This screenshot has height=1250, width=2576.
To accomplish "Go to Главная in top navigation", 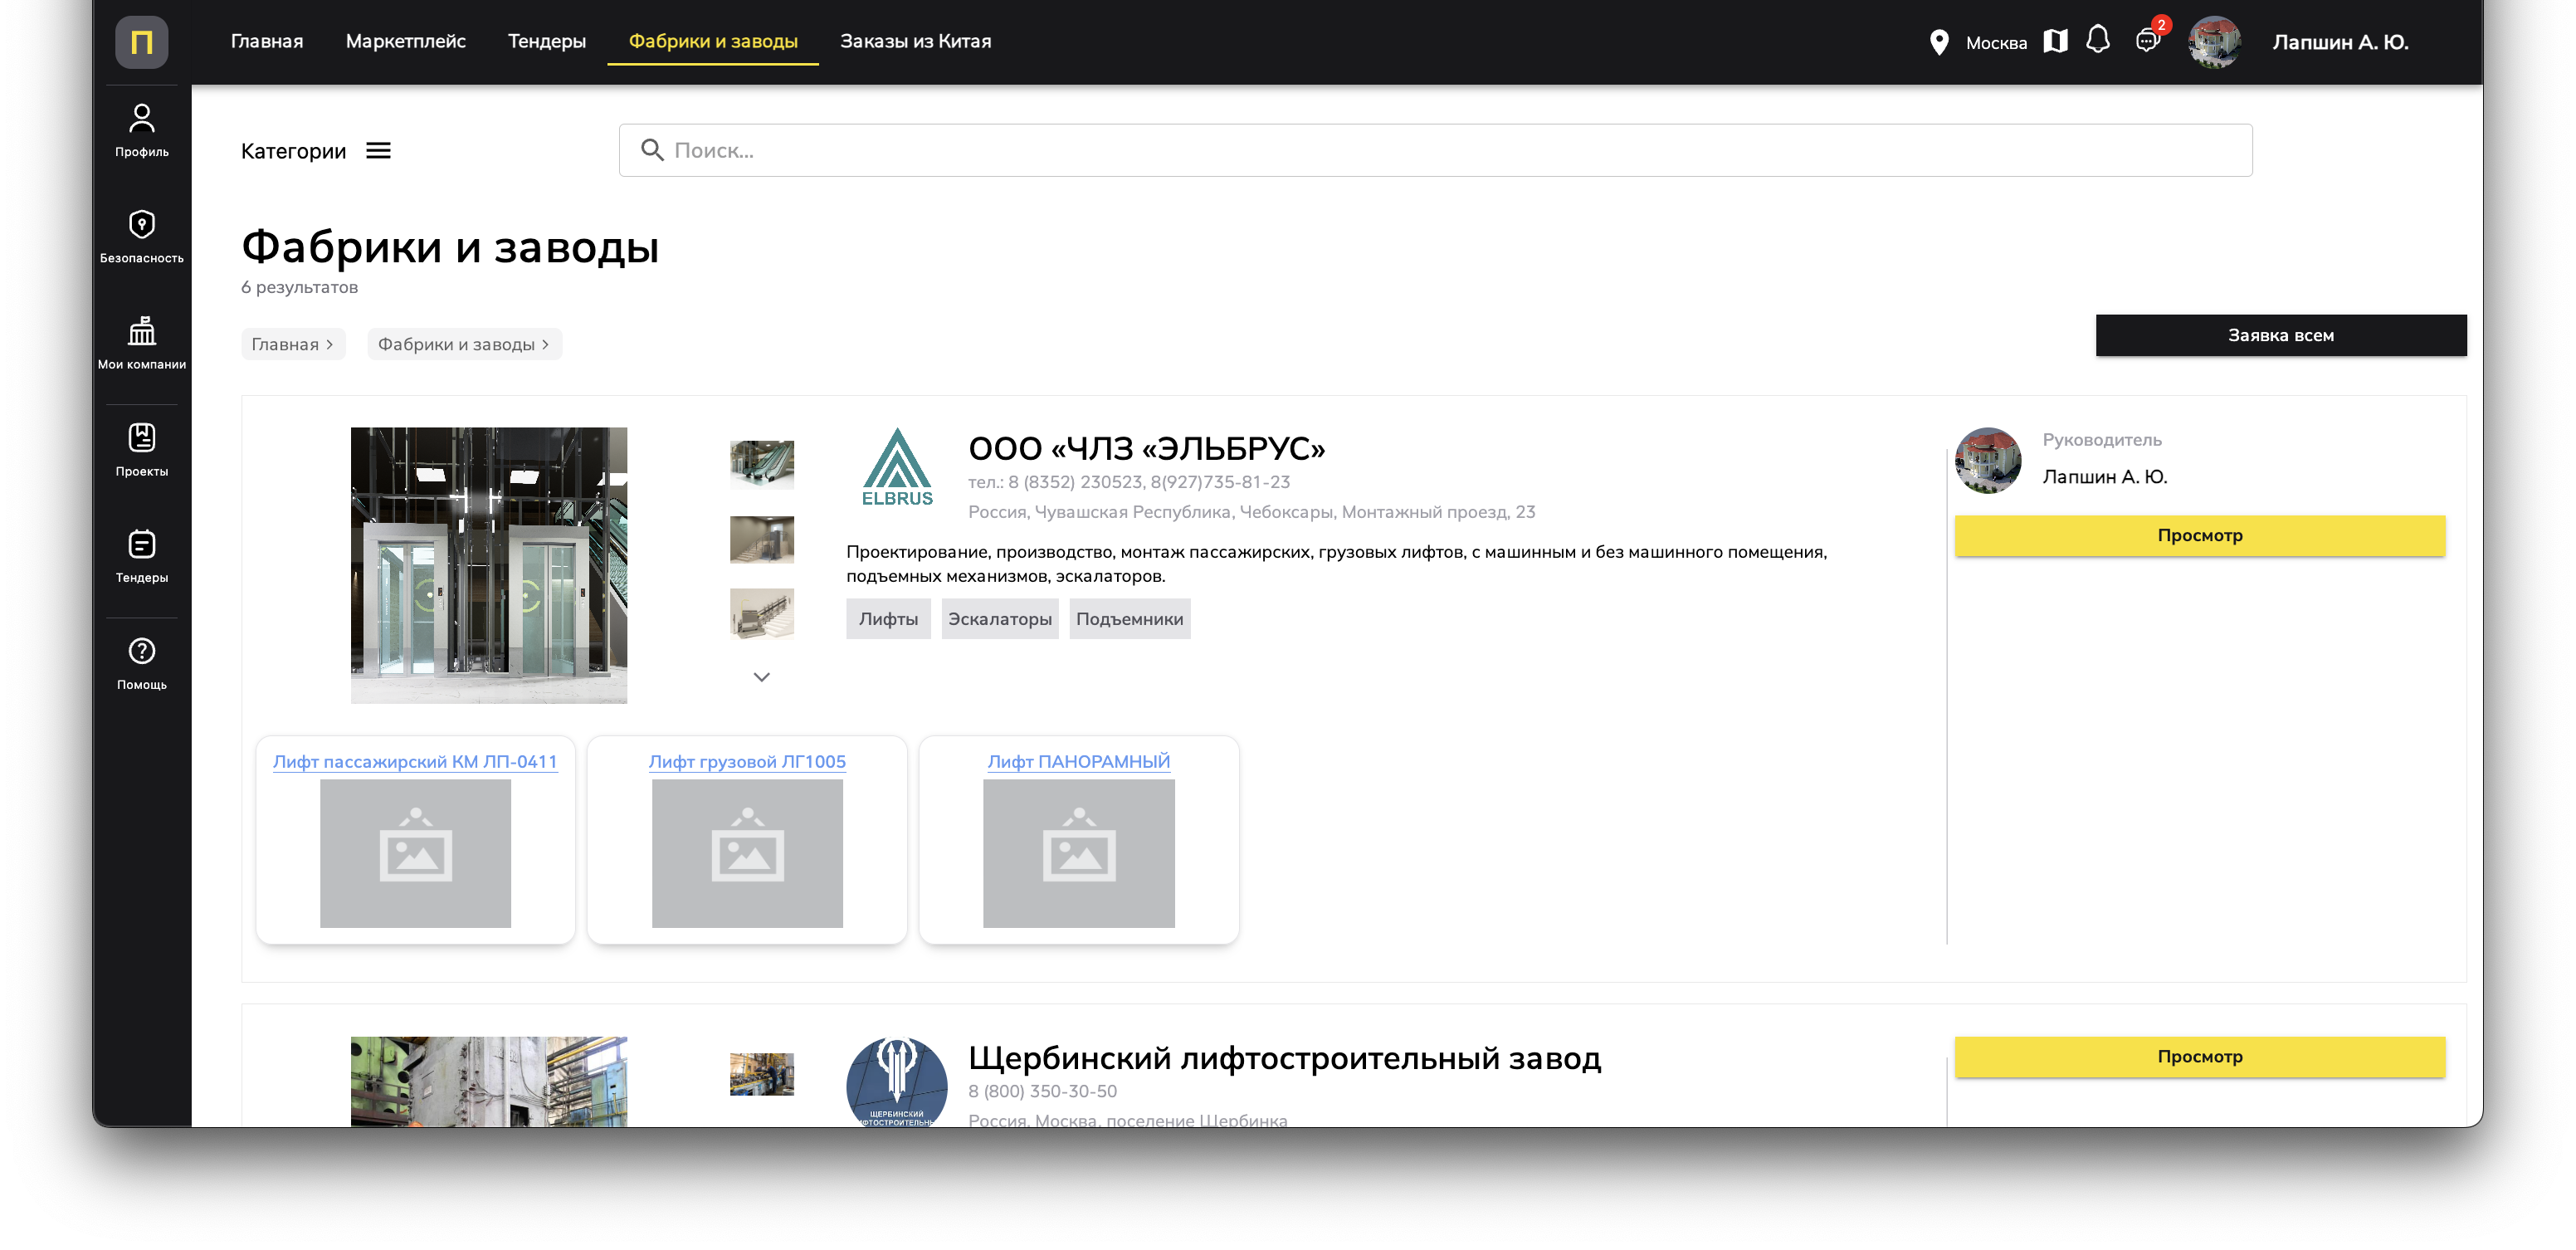I will click(267, 41).
